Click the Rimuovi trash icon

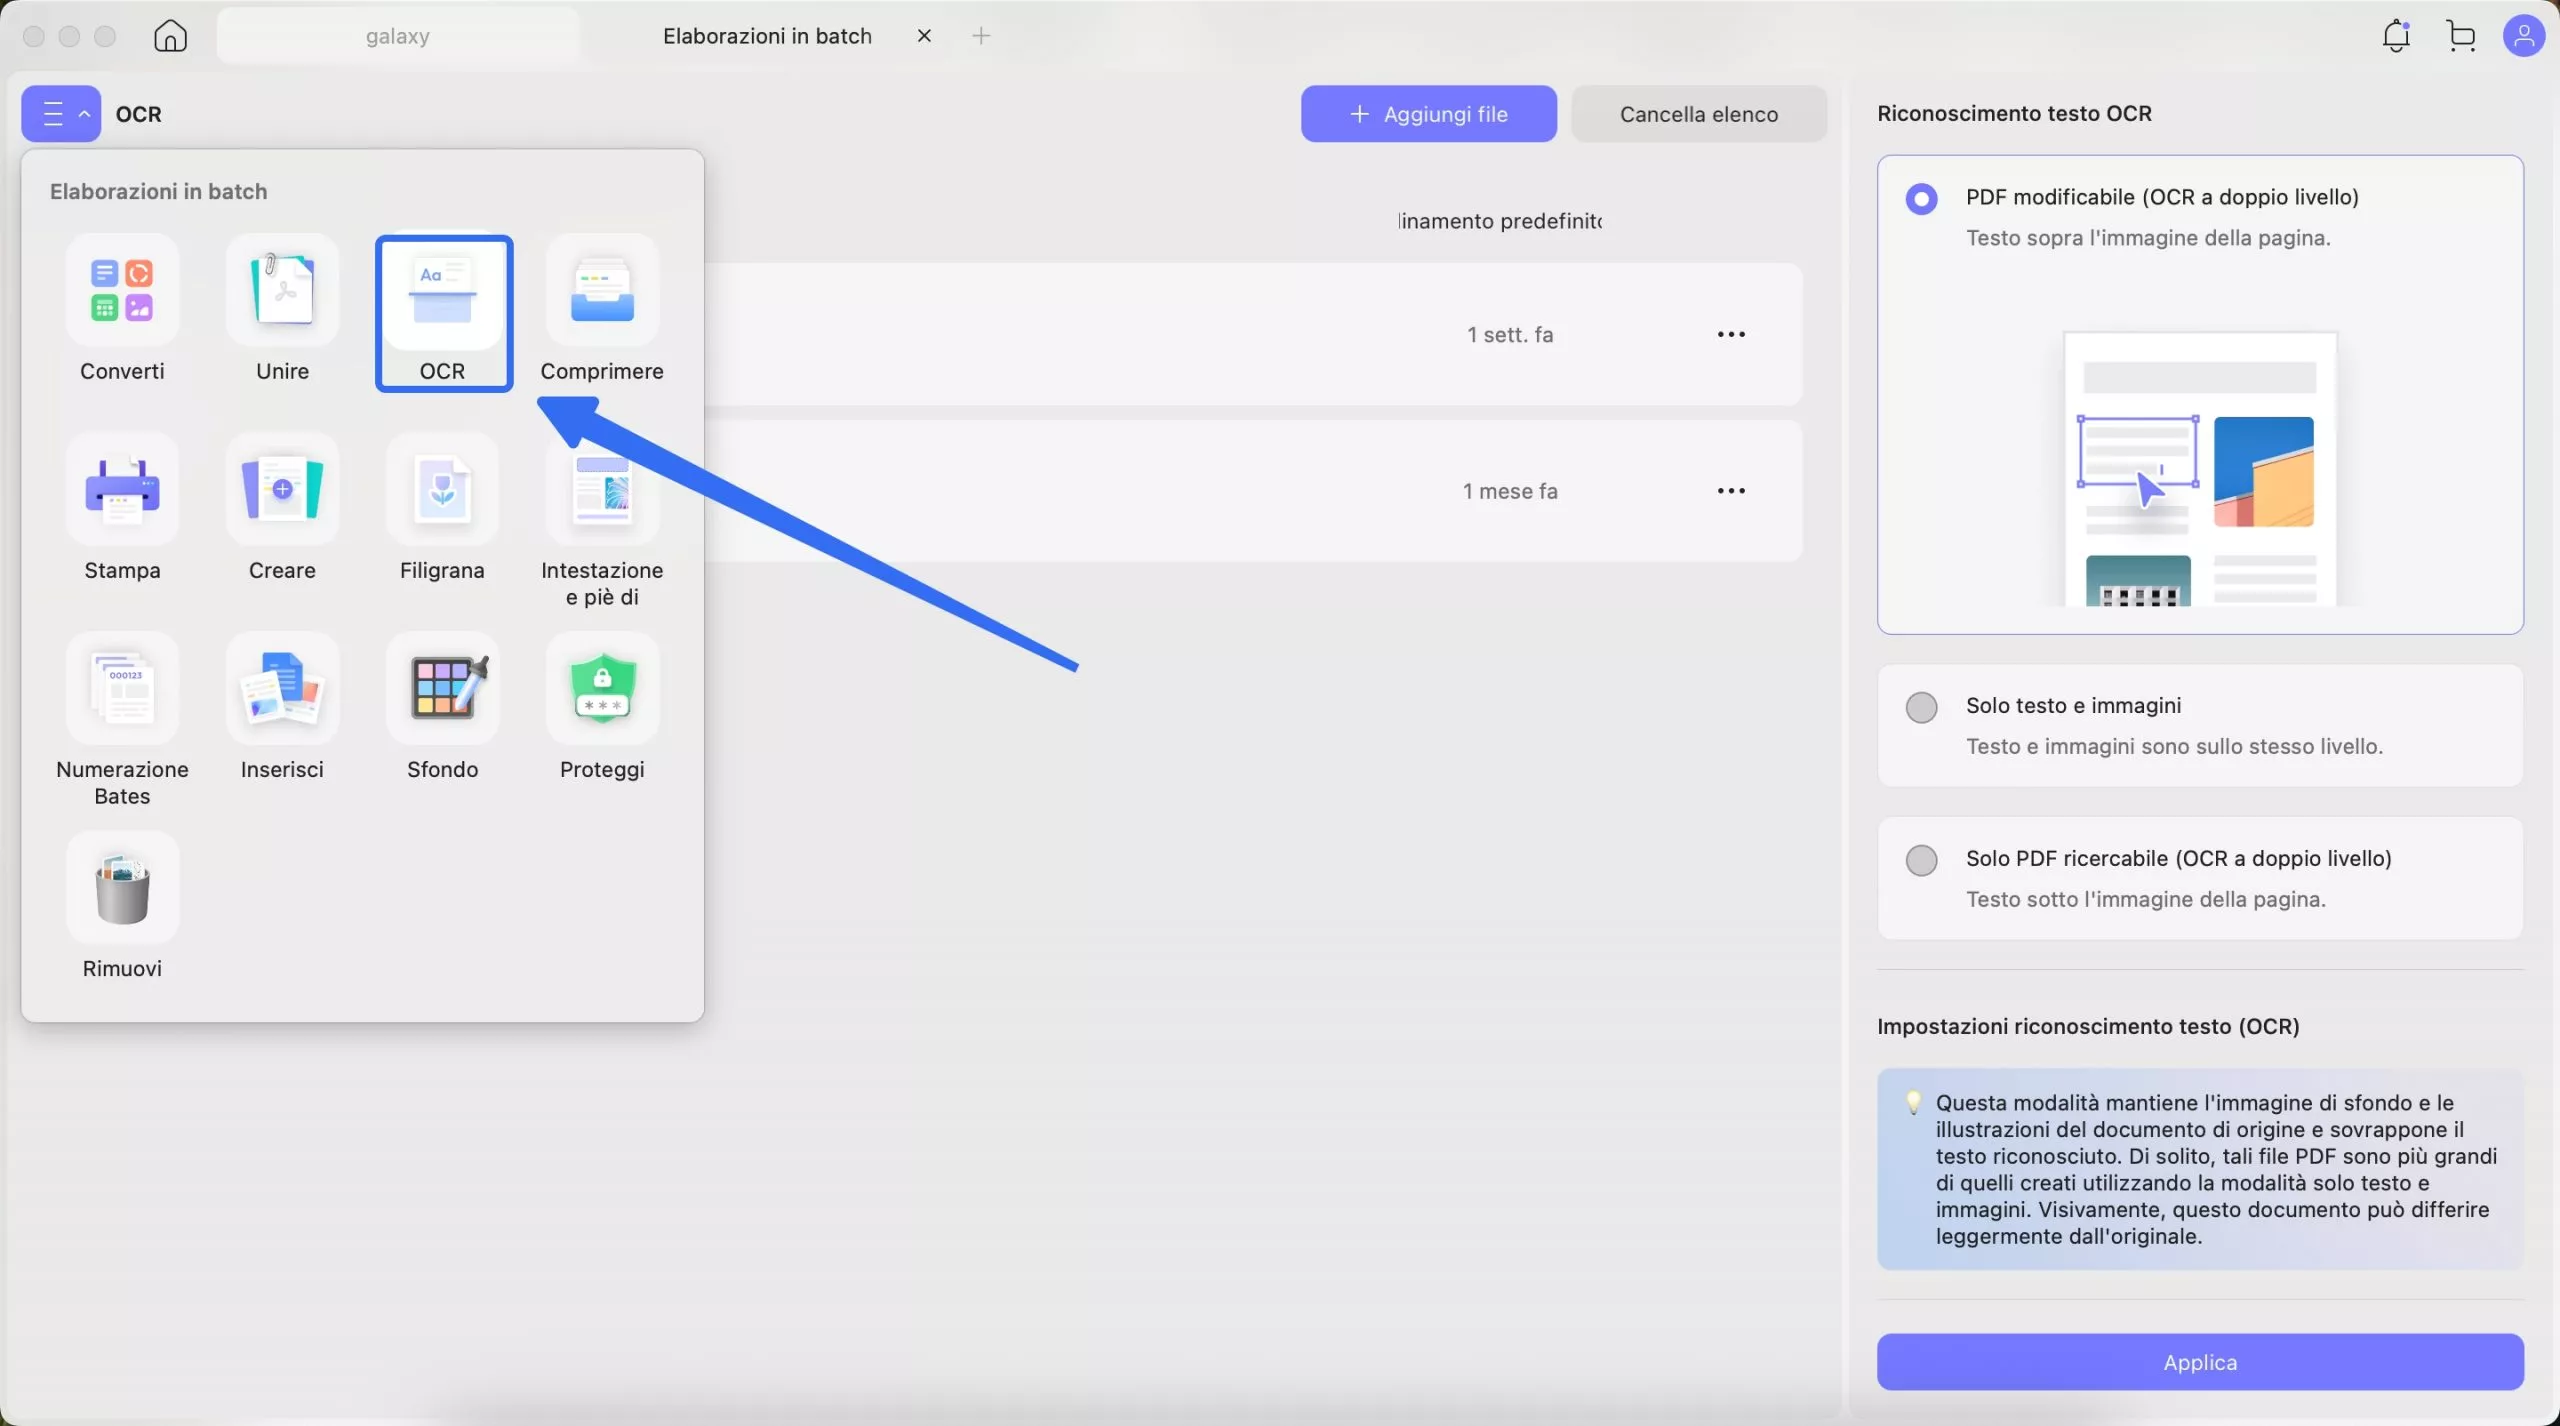(x=122, y=888)
